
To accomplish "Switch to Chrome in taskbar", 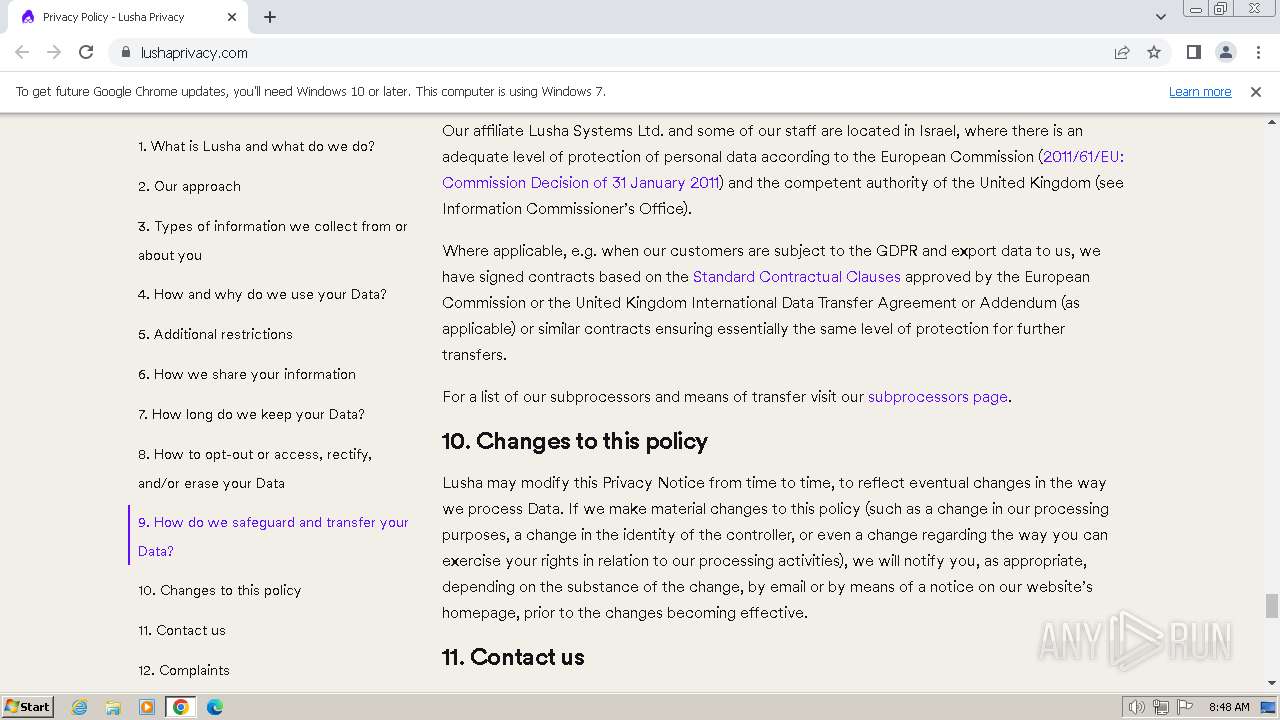I will coord(181,707).
